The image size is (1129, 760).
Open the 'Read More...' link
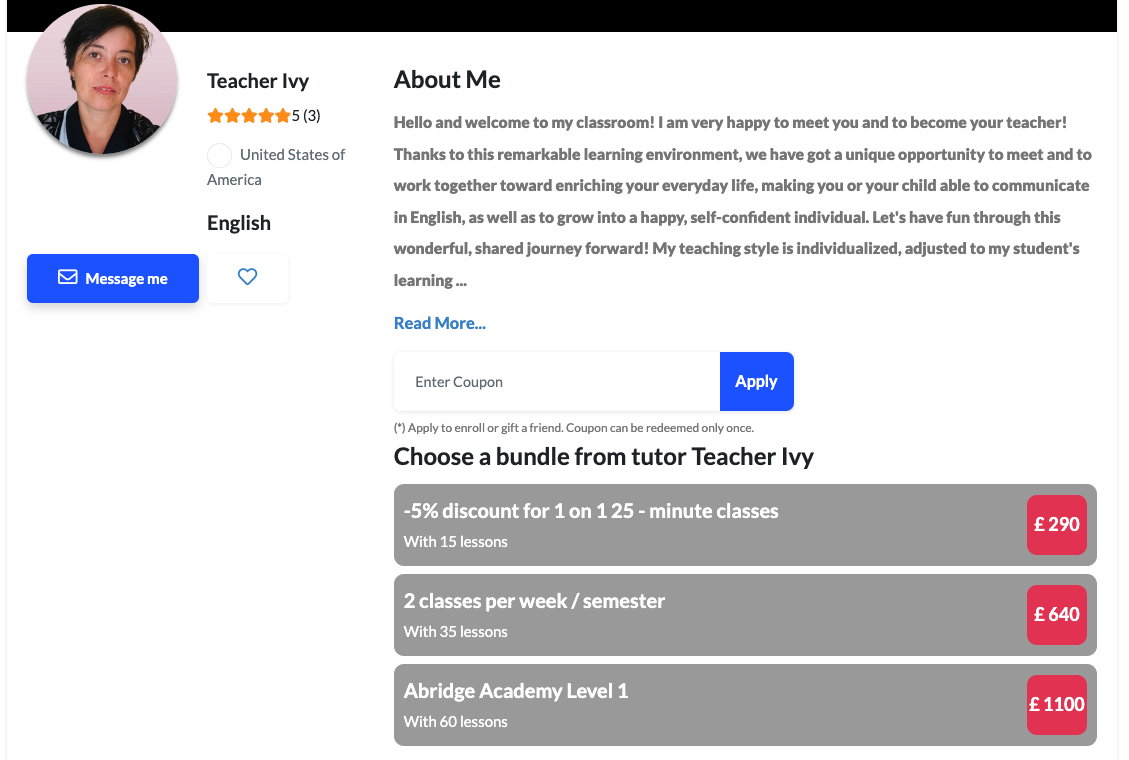(x=439, y=322)
